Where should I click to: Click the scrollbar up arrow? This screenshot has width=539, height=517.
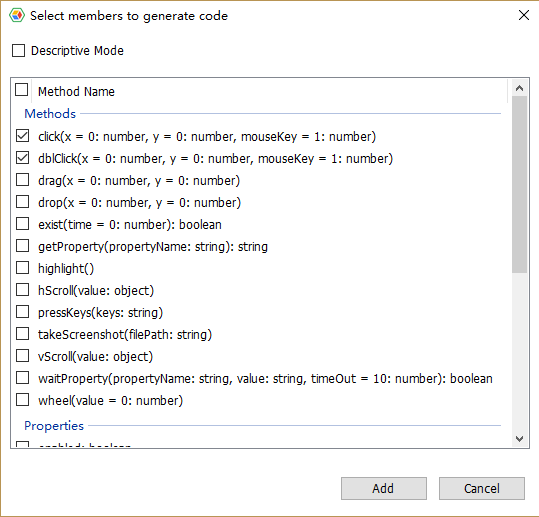point(519,88)
